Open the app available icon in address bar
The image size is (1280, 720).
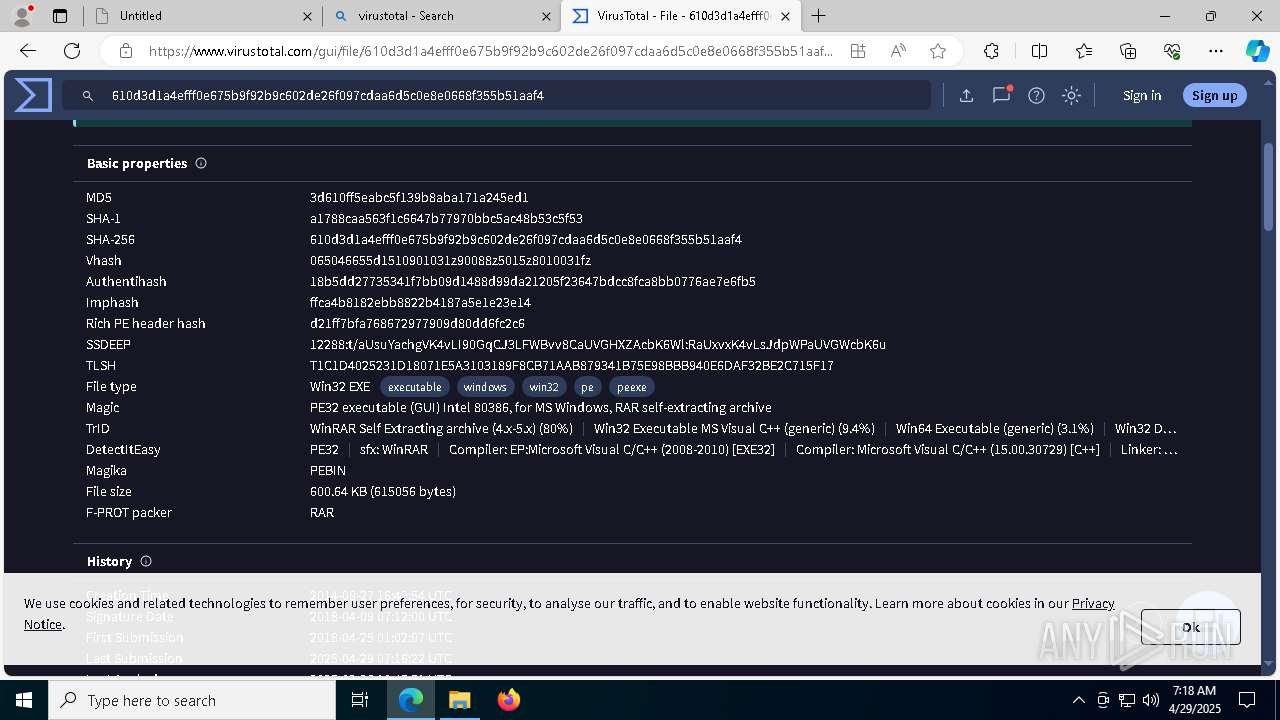click(x=858, y=51)
